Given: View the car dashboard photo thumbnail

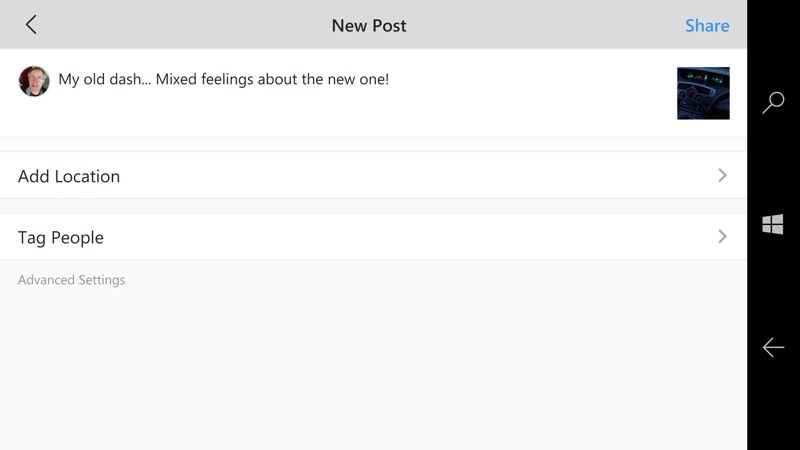Looking at the screenshot, I should point(703,93).
